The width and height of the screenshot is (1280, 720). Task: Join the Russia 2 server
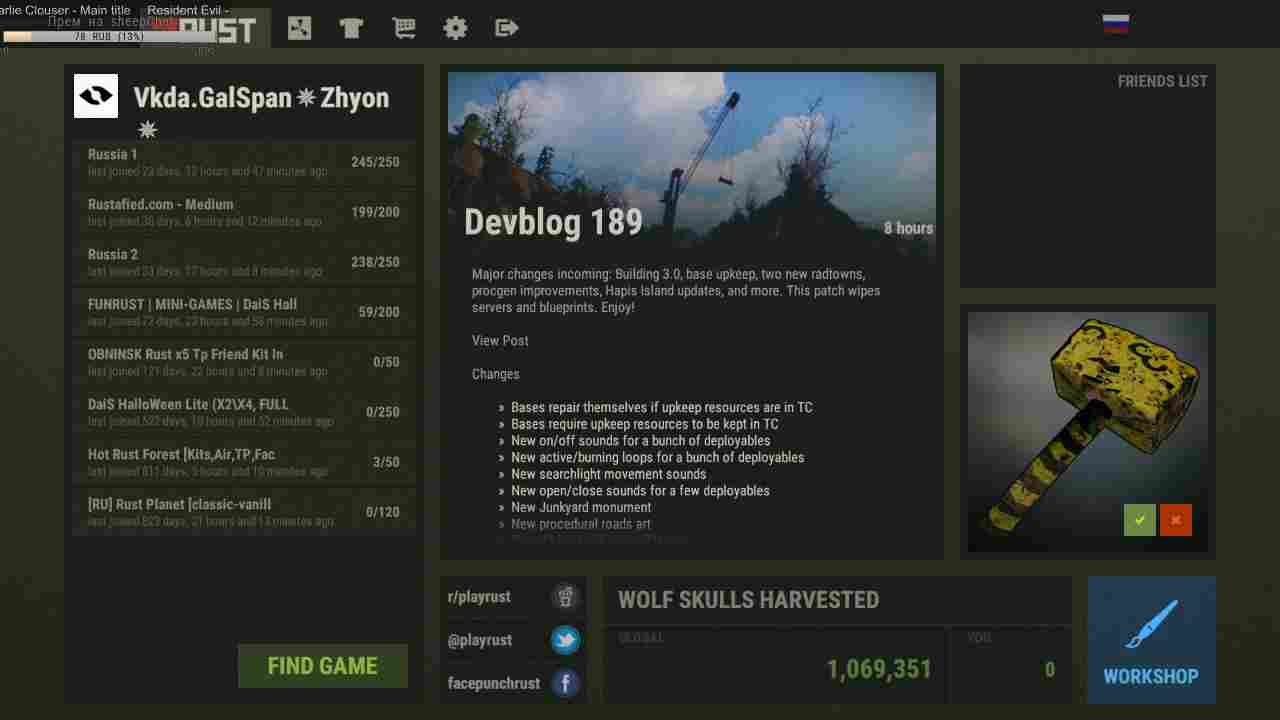[x=244, y=262]
